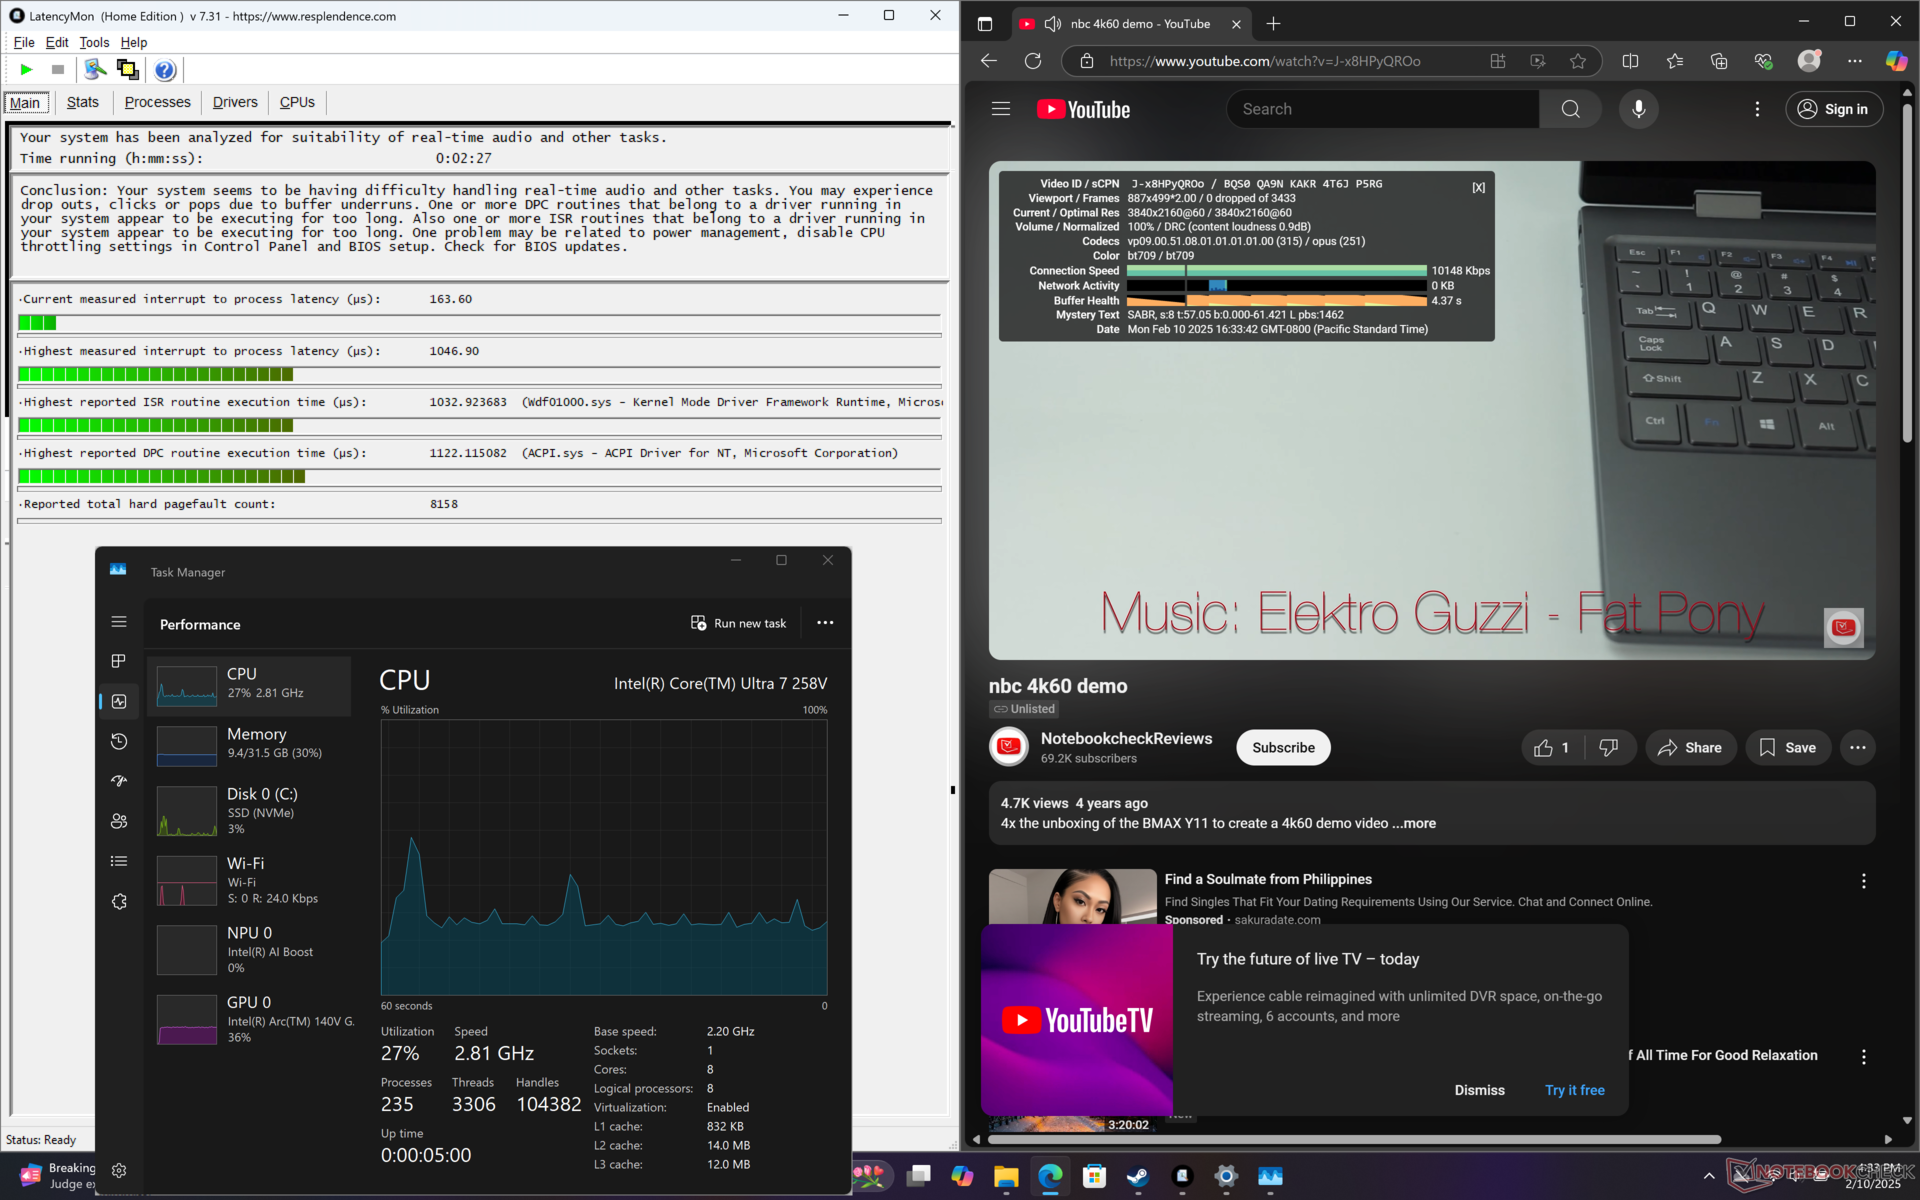The image size is (1920, 1200).
Task: Click the LatencyMon help question-mark icon
Action: pyautogui.click(x=165, y=69)
